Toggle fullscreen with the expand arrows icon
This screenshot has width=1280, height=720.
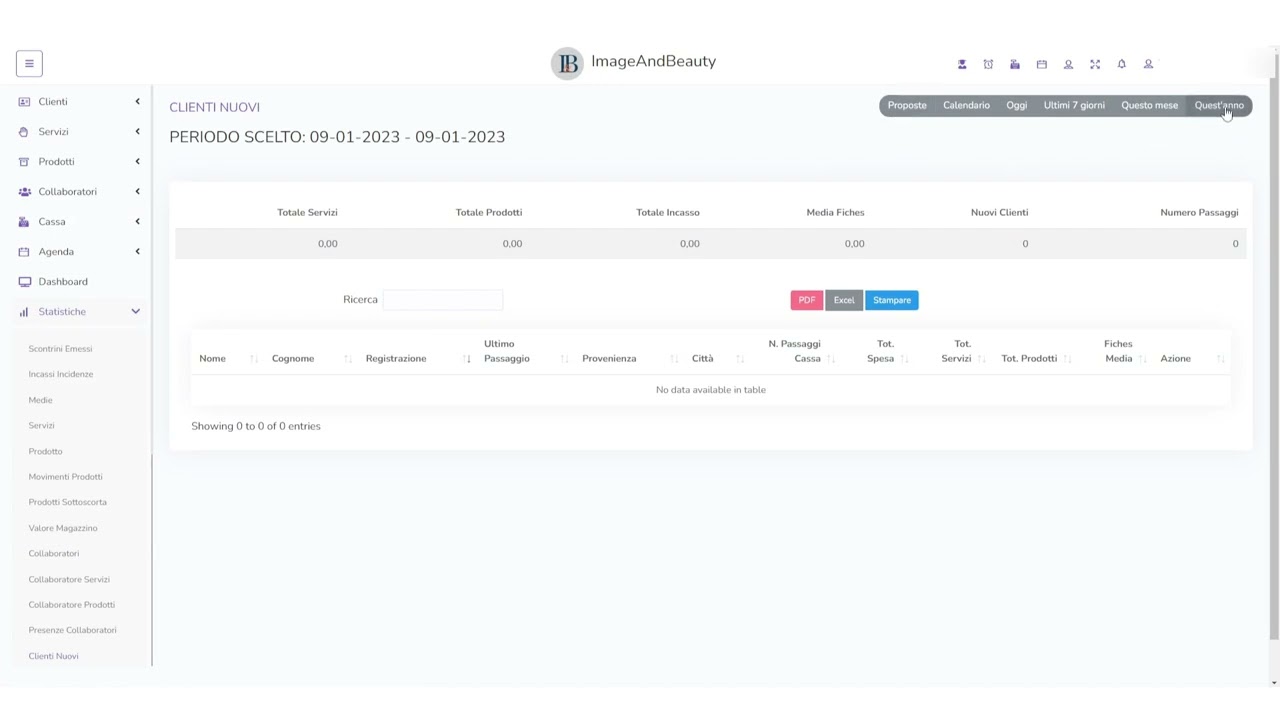pyautogui.click(x=1095, y=64)
